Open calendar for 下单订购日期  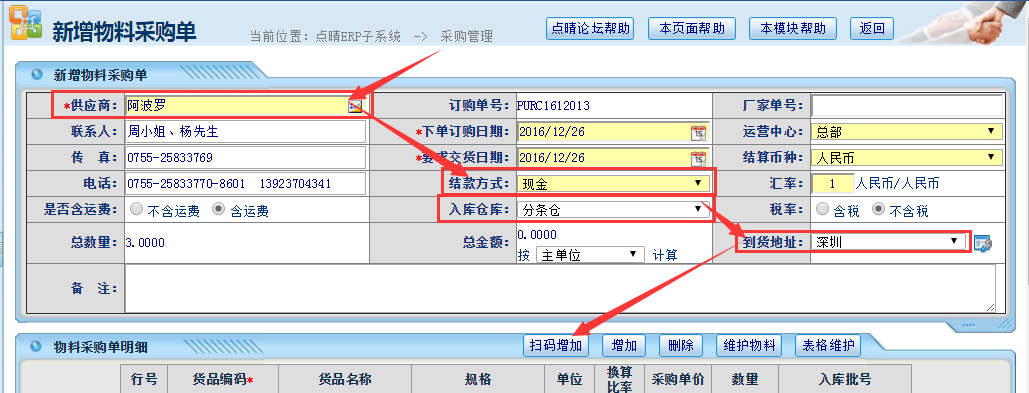pyautogui.click(x=698, y=132)
